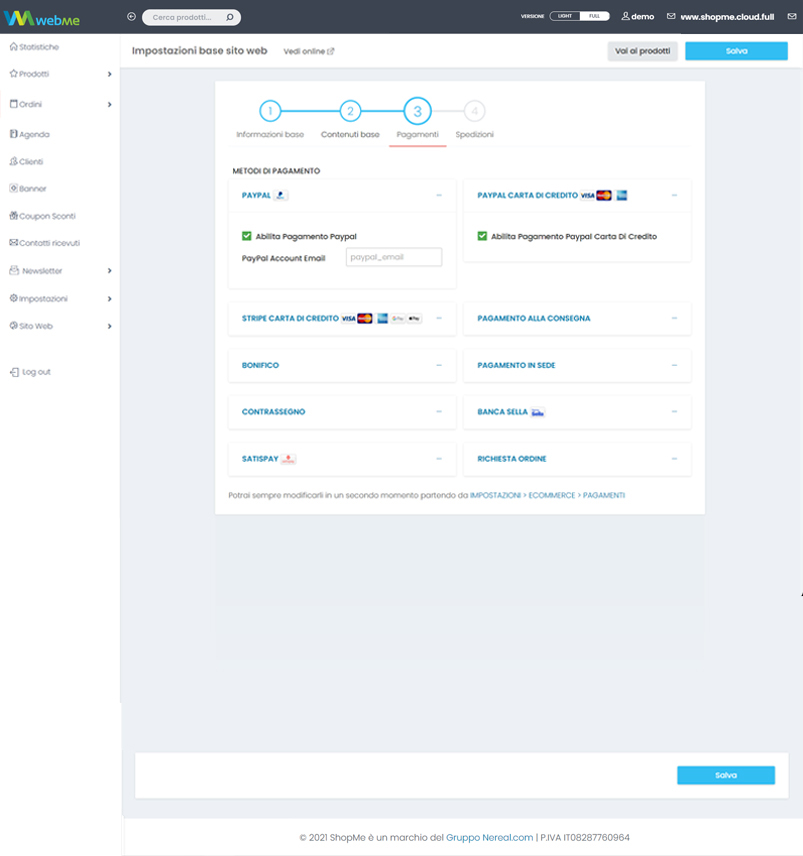803x856 pixels.
Task: Click the Vai ai prodotti button
Action: [642, 51]
